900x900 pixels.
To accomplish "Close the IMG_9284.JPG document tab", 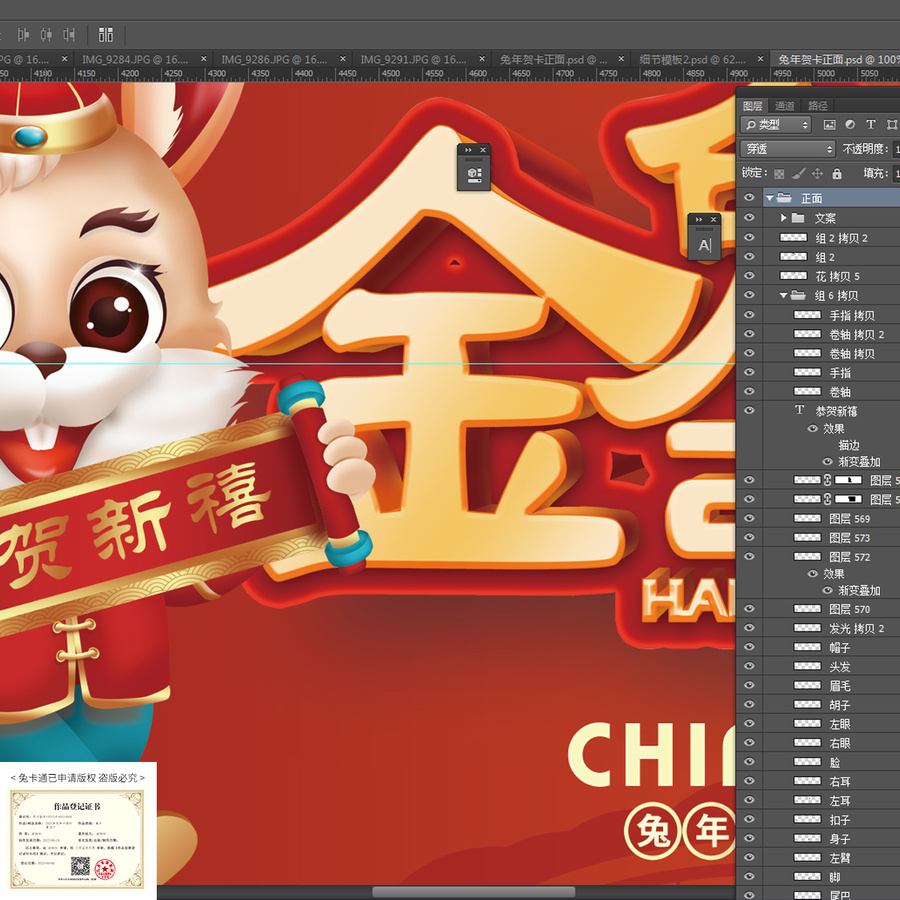I will [204, 59].
